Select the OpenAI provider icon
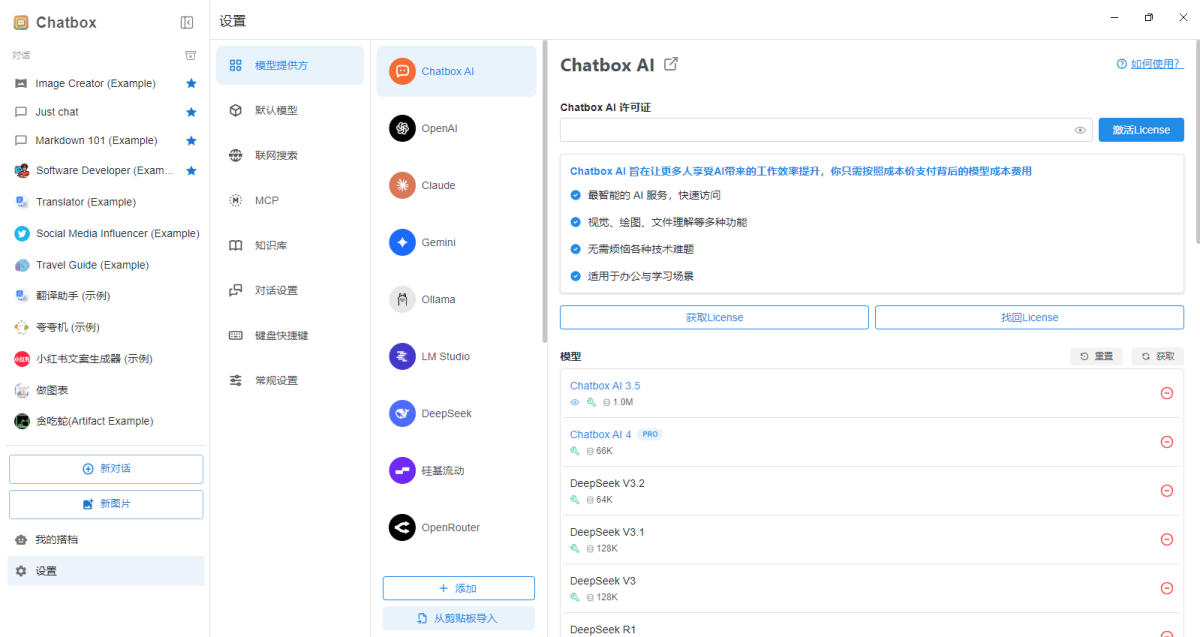 click(401, 128)
